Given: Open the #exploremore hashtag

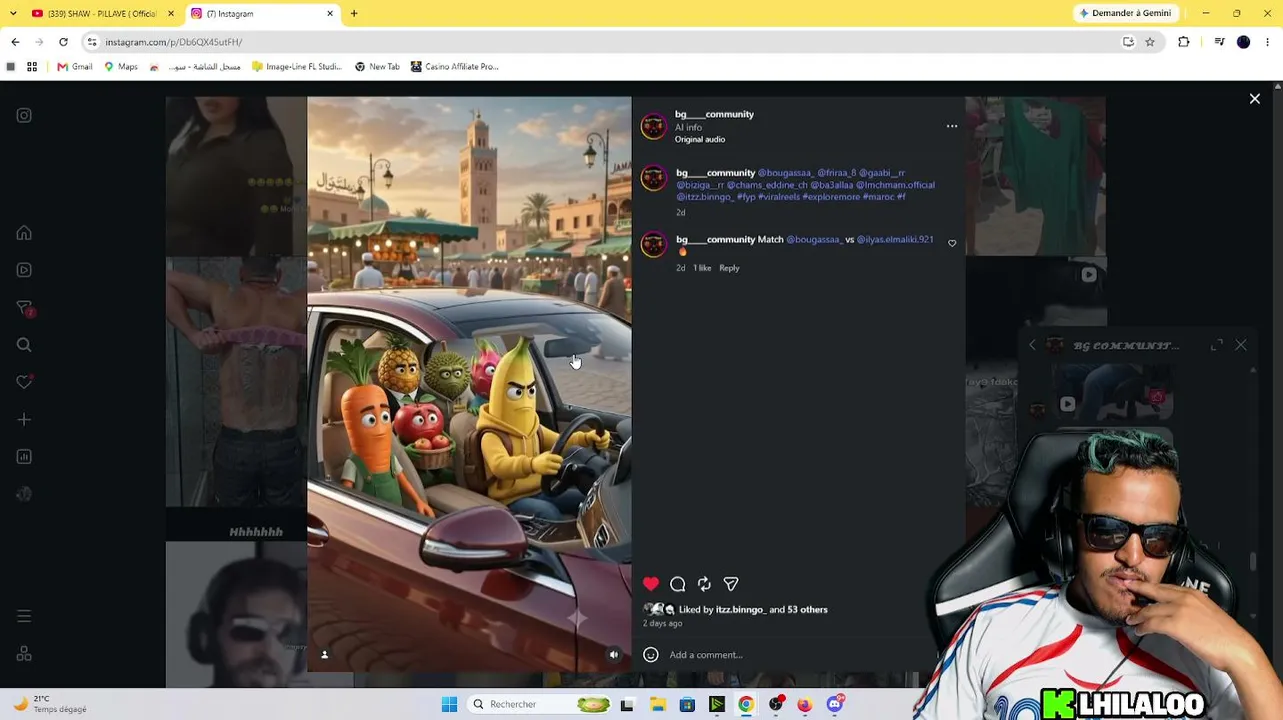Looking at the screenshot, I should tap(831, 197).
